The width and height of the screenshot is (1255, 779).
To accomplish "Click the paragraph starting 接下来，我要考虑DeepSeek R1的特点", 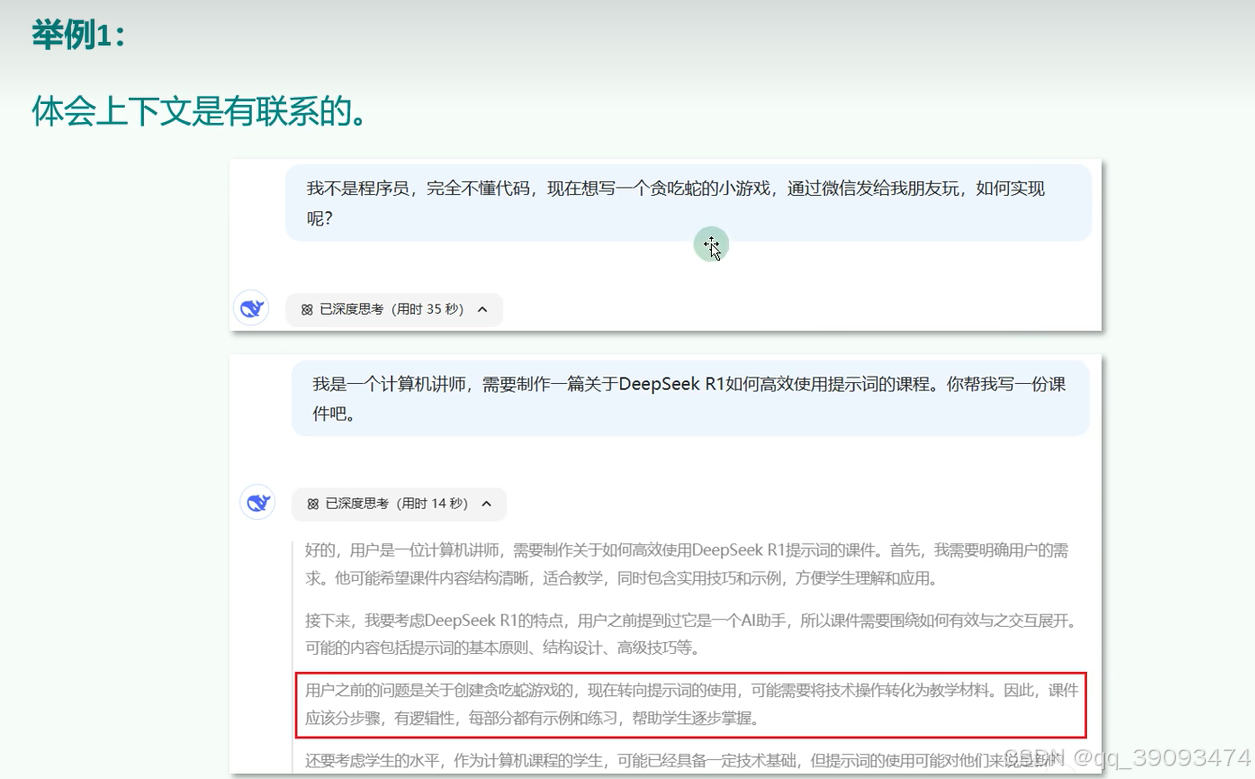I will pyautogui.click(x=690, y=634).
